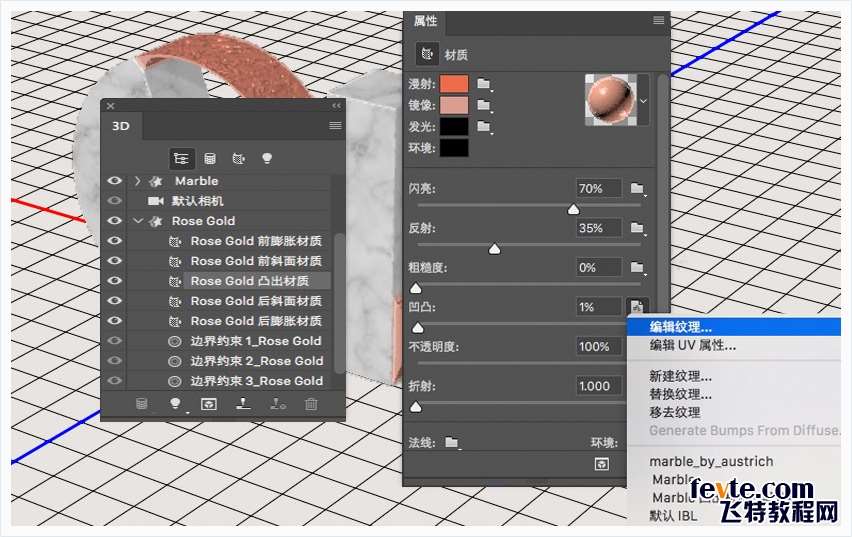
Task: Hide Rose Gold 后斜面材质 material
Action: coord(115,301)
